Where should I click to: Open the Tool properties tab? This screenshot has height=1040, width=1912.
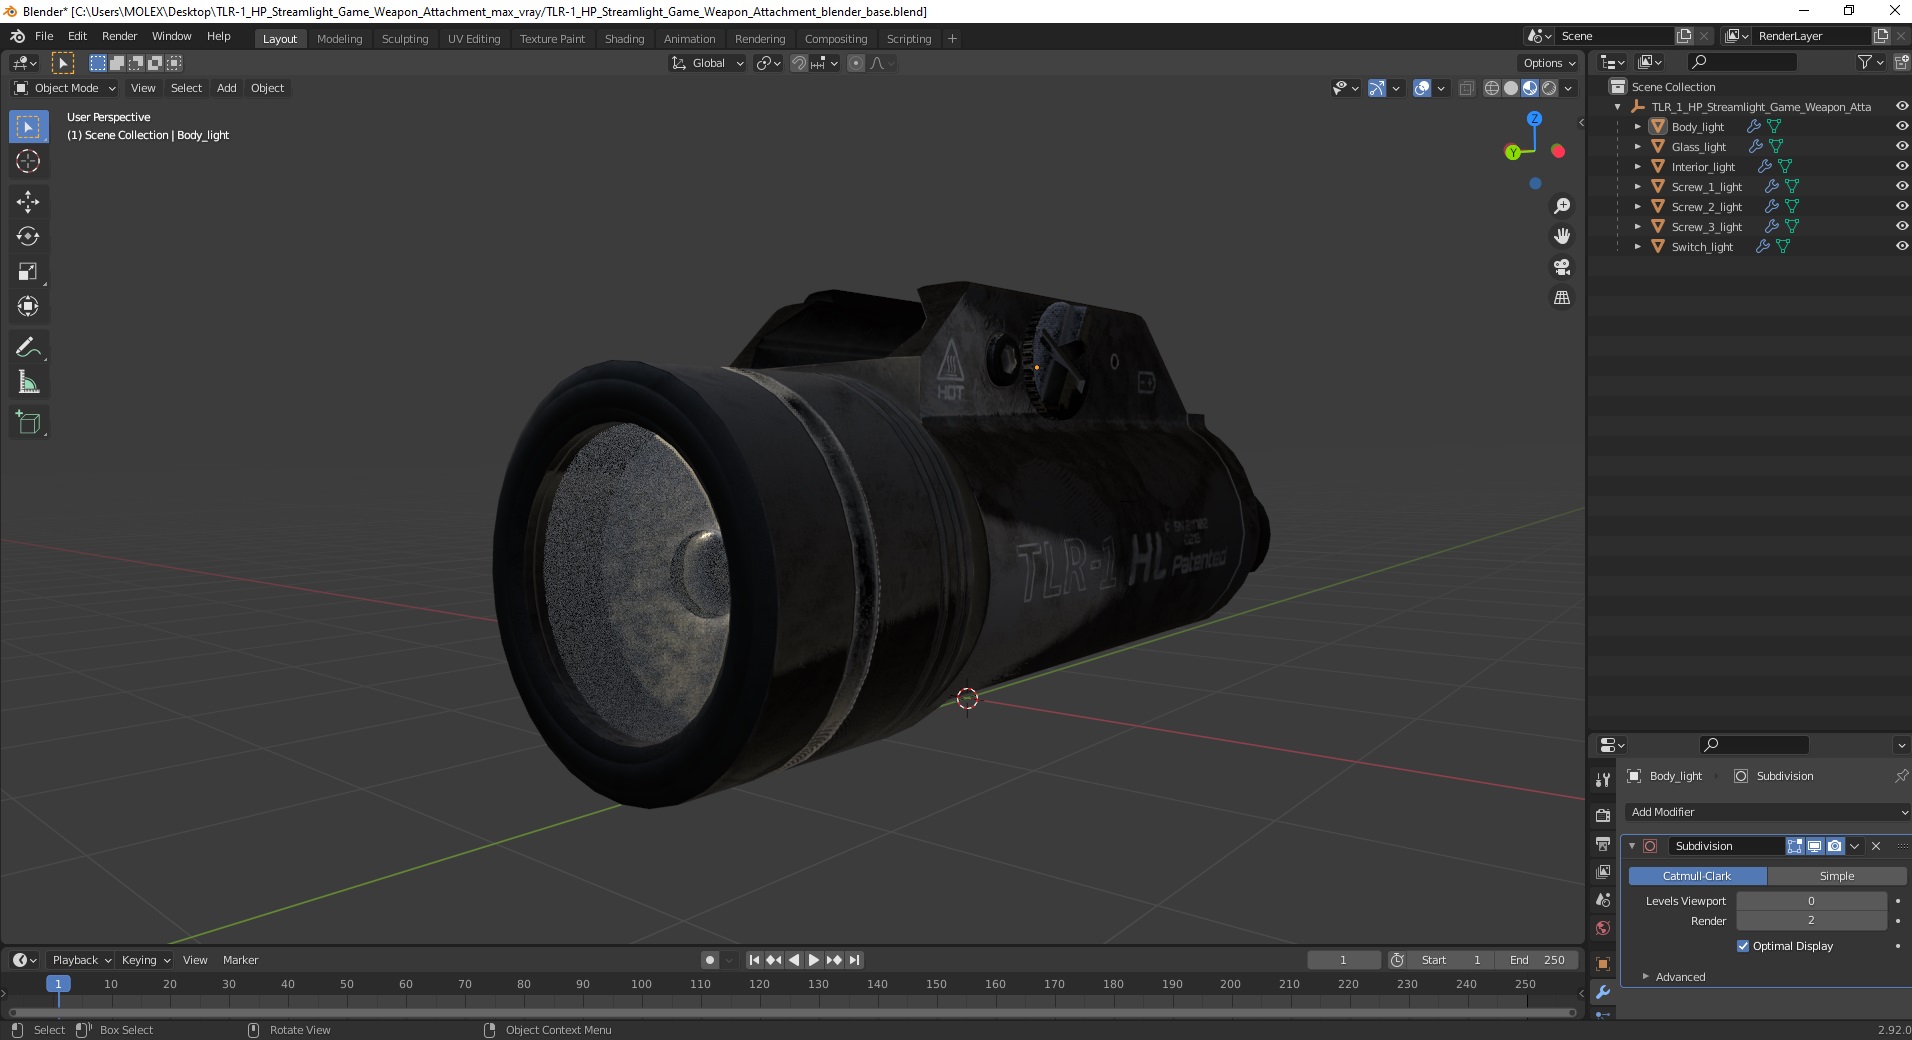point(1603,780)
